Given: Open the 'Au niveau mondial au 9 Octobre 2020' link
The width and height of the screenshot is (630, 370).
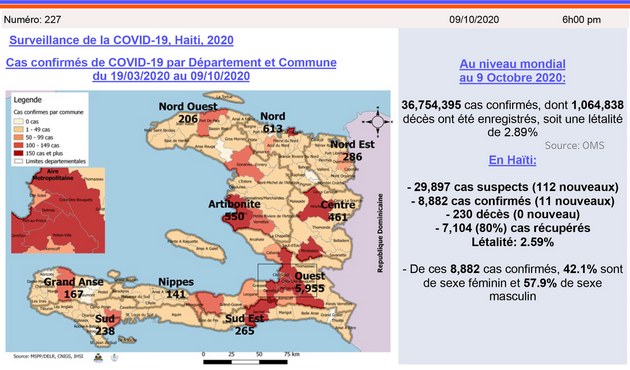Looking at the screenshot, I should tap(512, 71).
